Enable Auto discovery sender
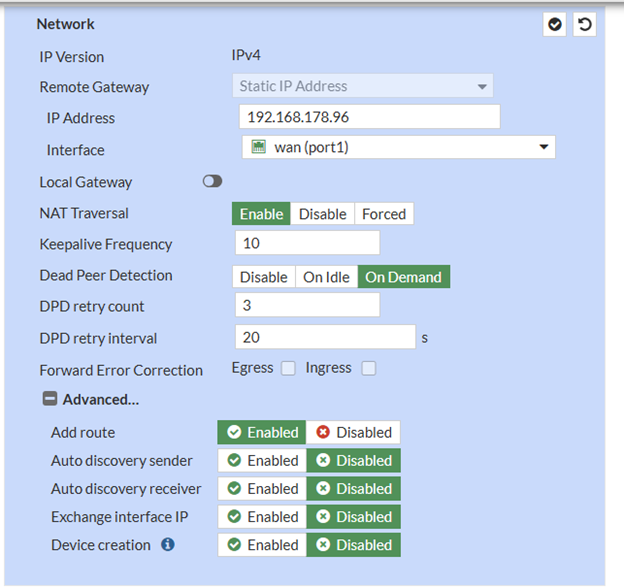Image resolution: width=624 pixels, height=588 pixels. tap(263, 460)
